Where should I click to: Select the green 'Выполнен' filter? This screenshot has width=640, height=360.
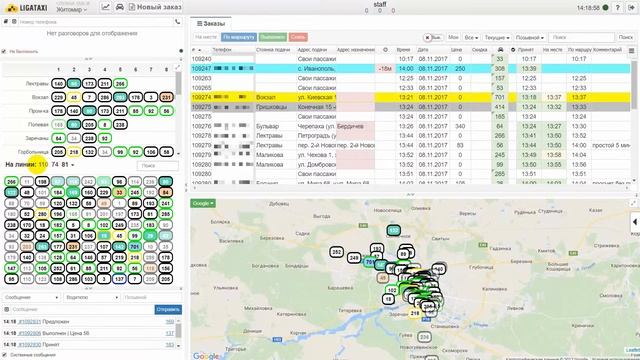click(272, 37)
